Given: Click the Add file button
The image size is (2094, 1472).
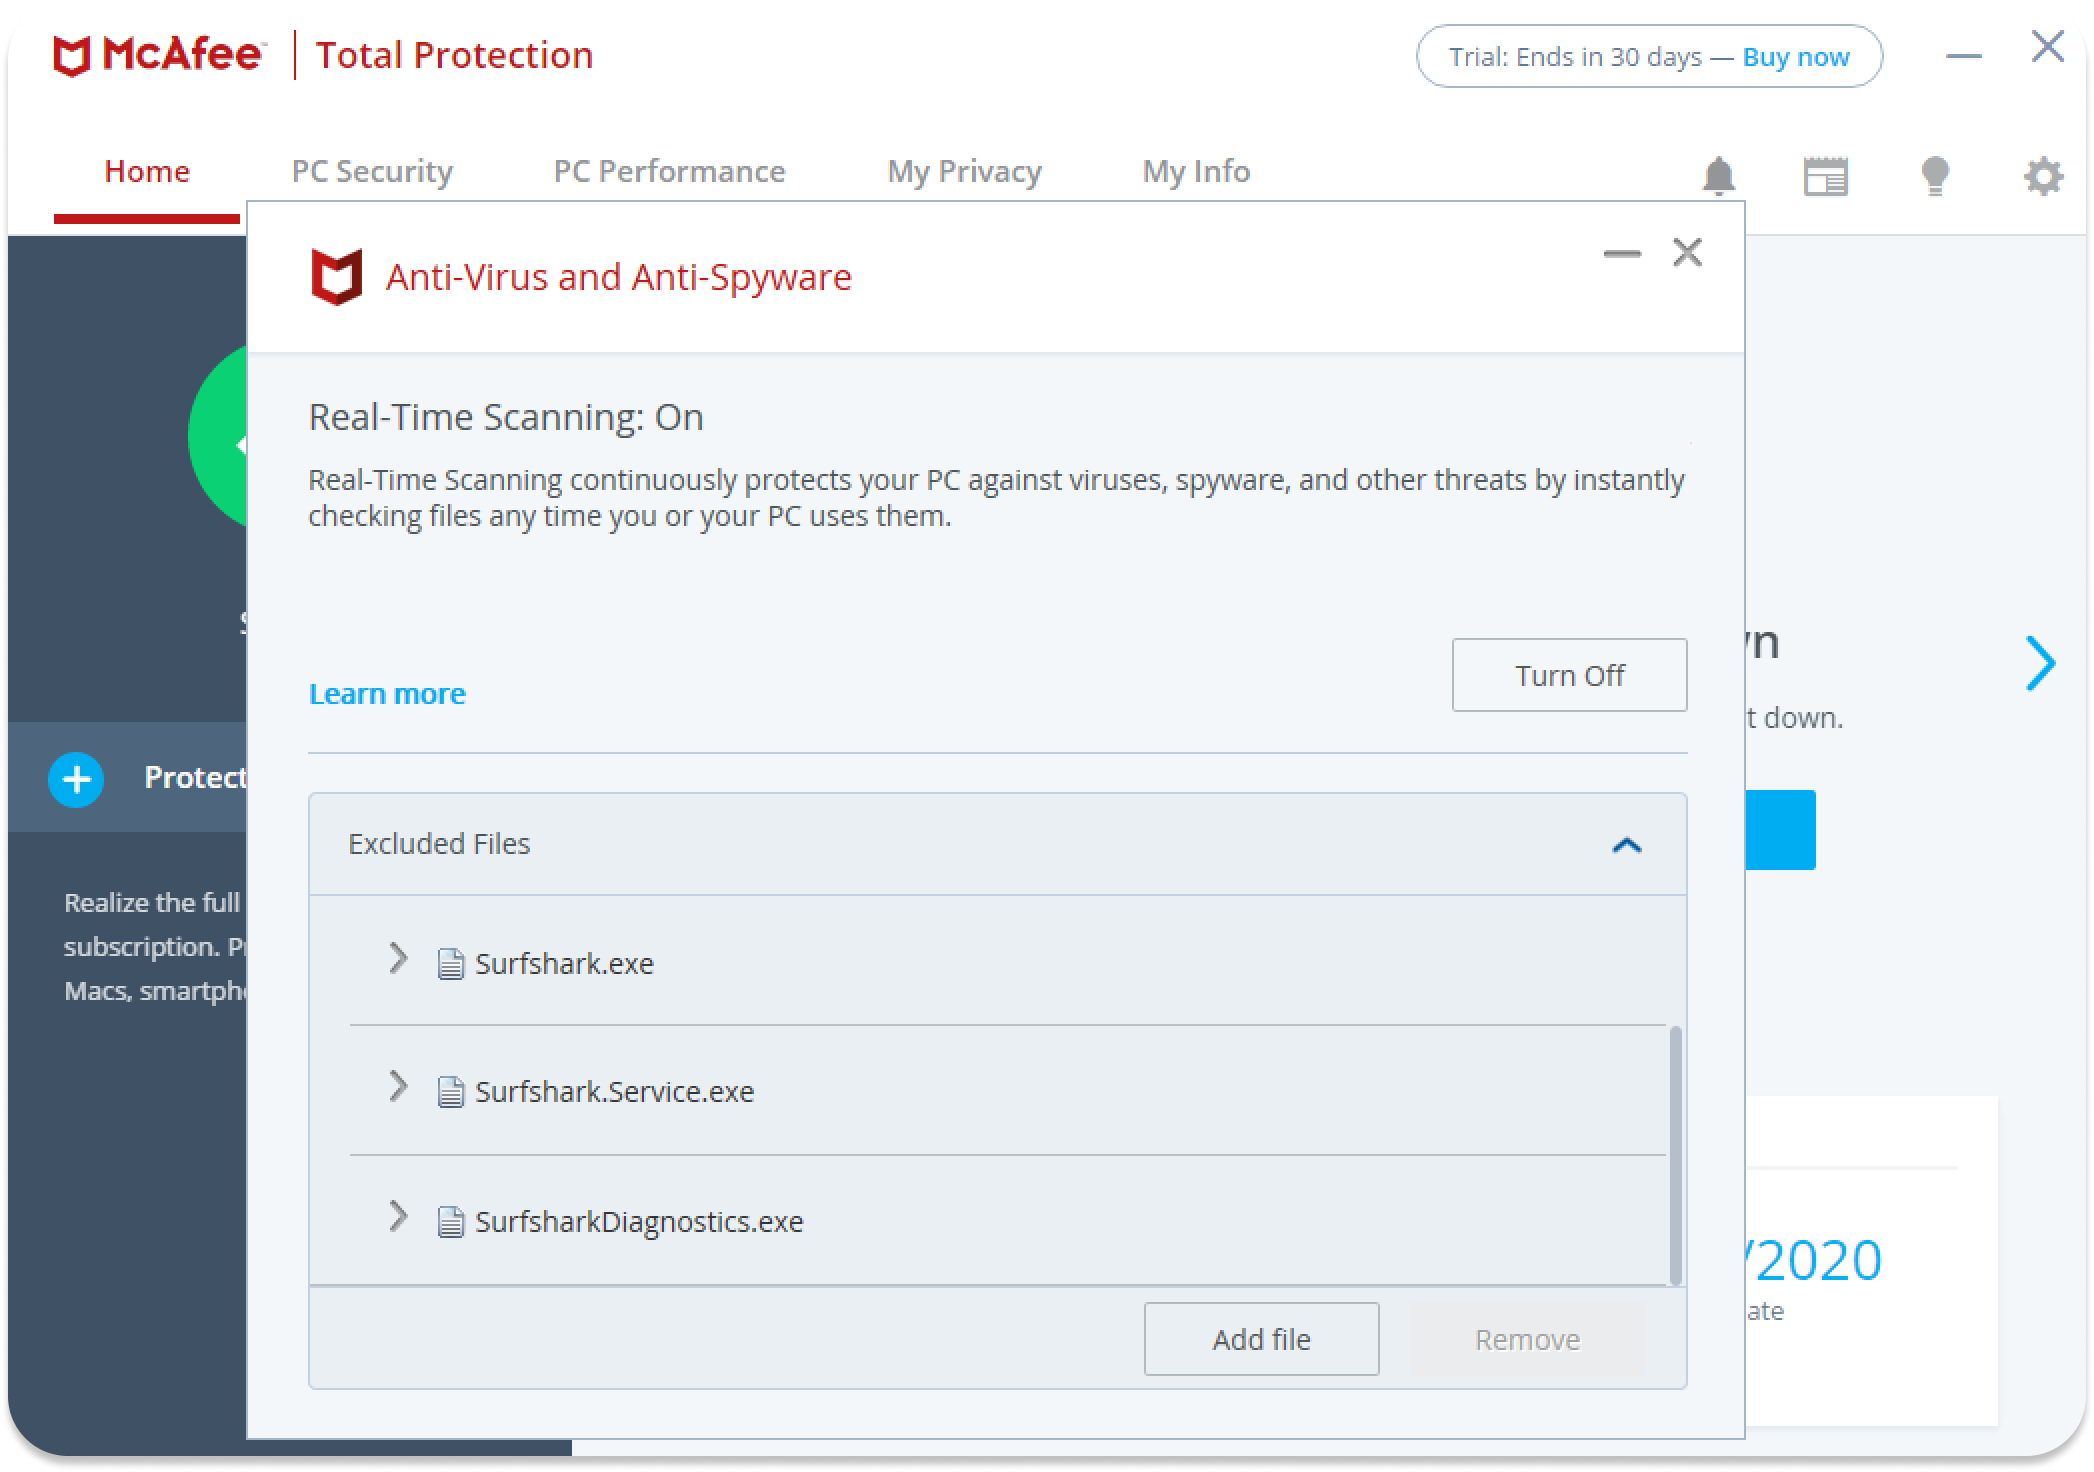Looking at the screenshot, I should point(1260,1339).
